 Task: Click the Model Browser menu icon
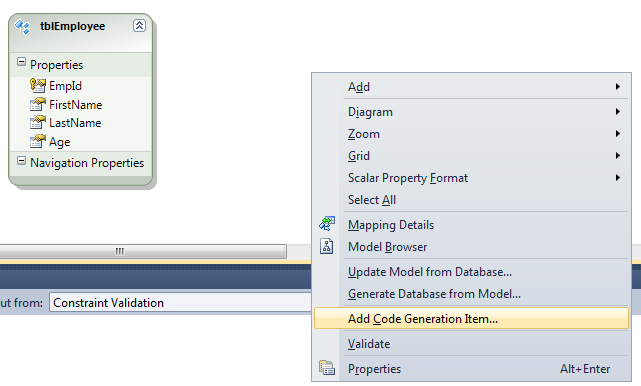[x=327, y=247]
